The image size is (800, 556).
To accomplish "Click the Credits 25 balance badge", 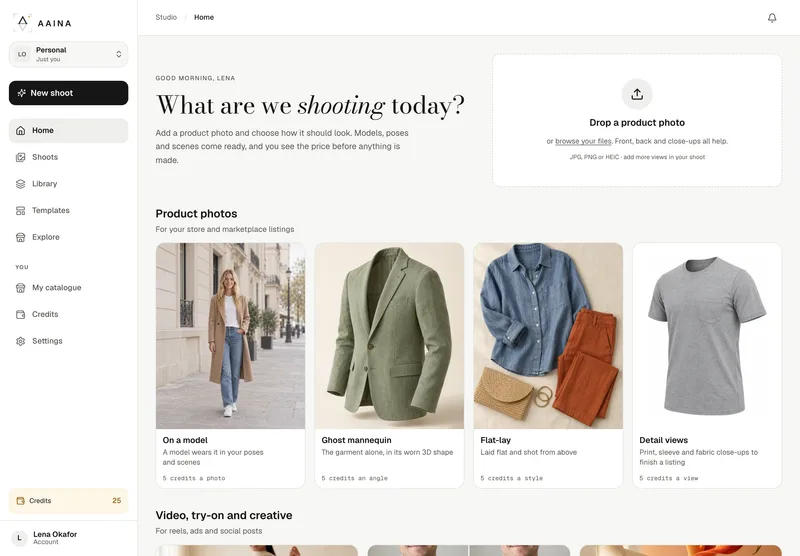I will click(68, 501).
